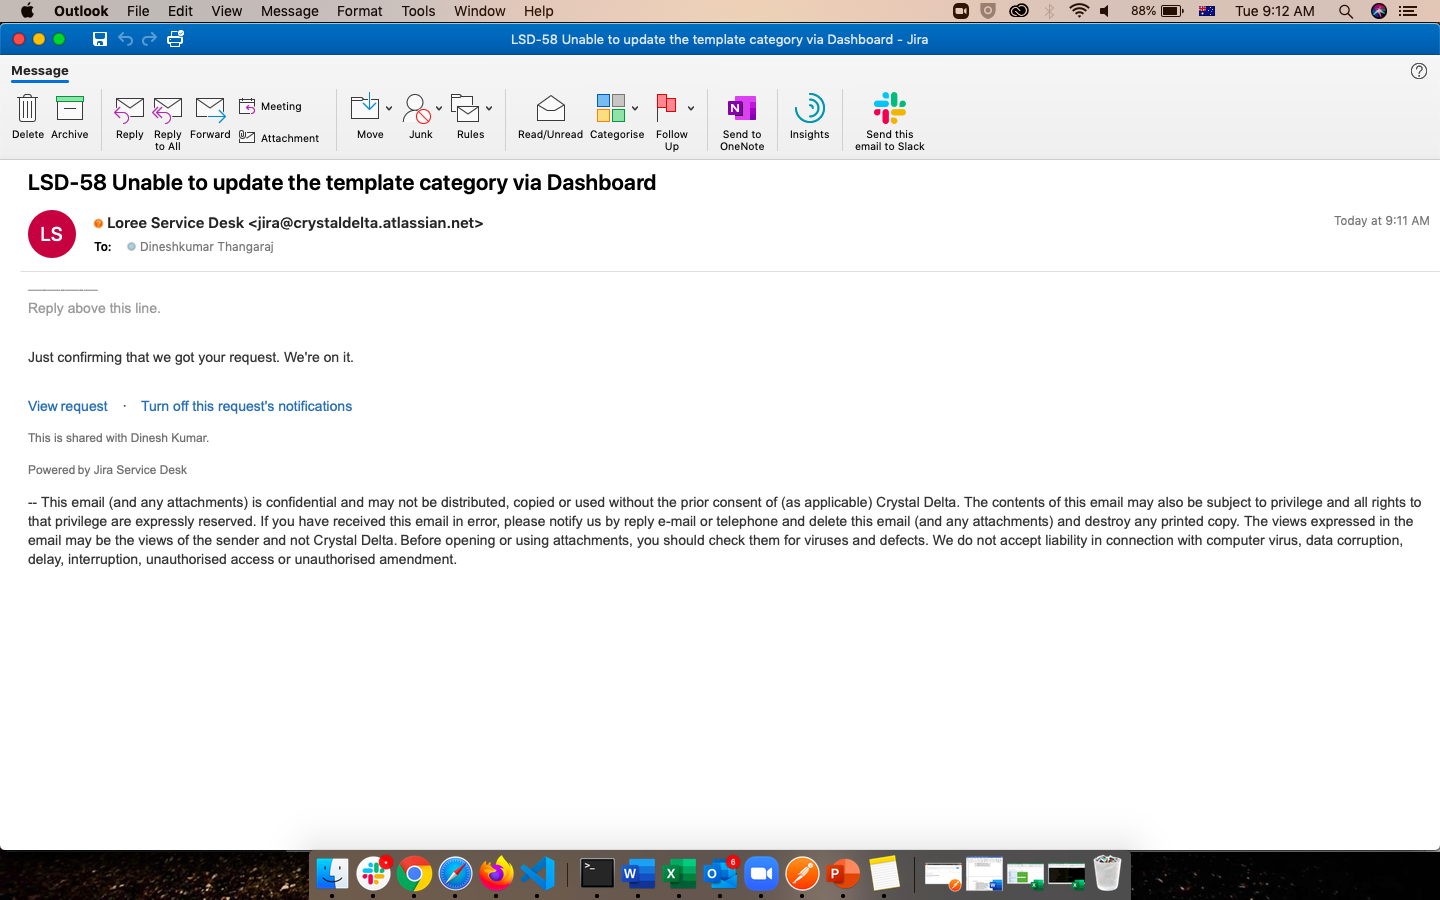Open the Format menu

pos(360,11)
